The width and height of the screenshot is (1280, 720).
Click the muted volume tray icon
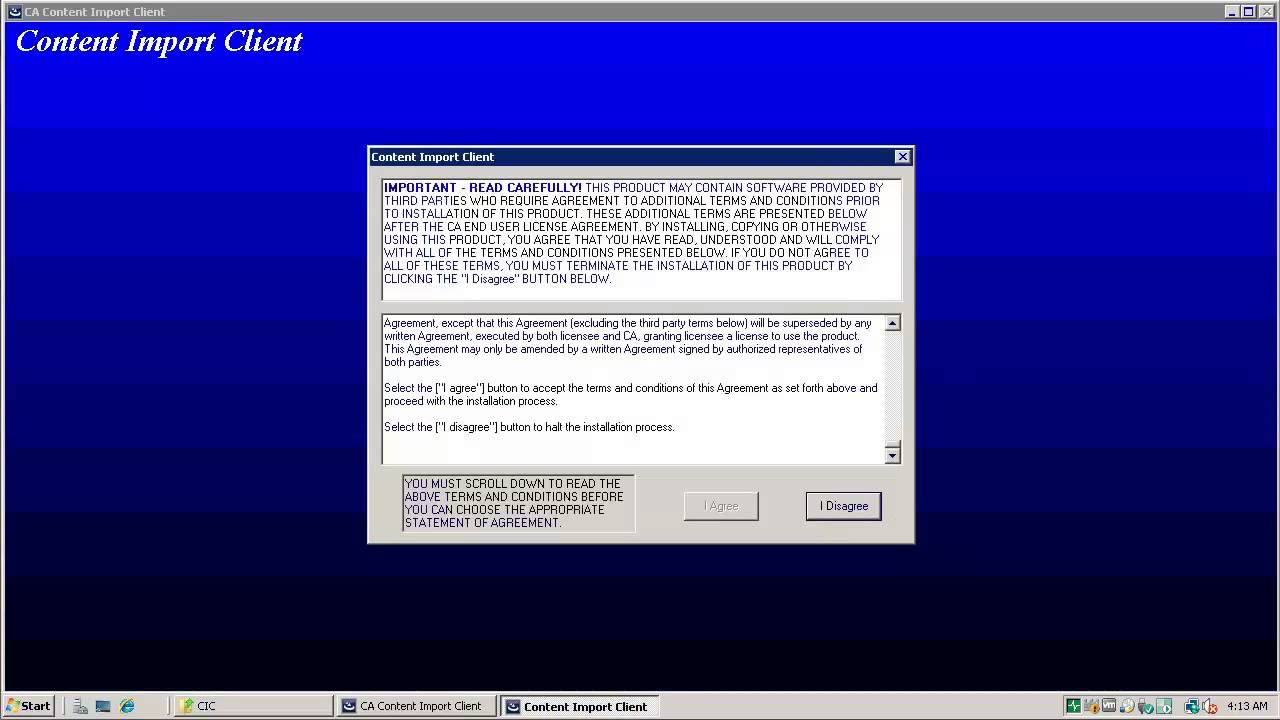click(1210, 706)
